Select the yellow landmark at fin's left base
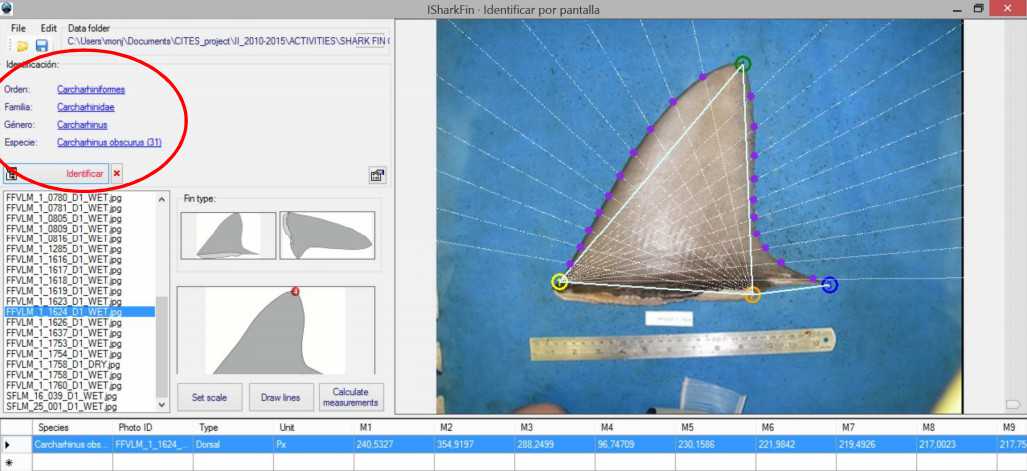This screenshot has height=471, width=1027. coord(560,282)
